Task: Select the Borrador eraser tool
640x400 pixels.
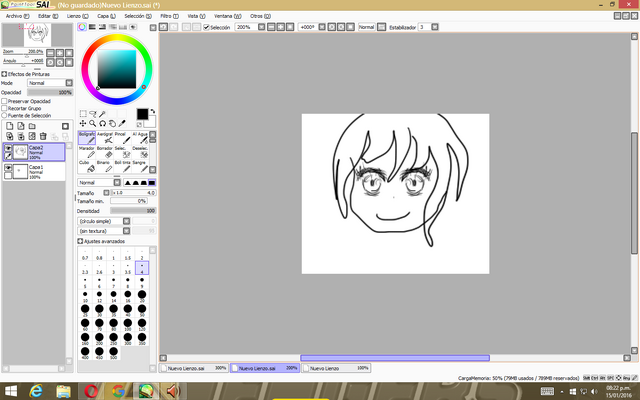Action: (x=104, y=152)
